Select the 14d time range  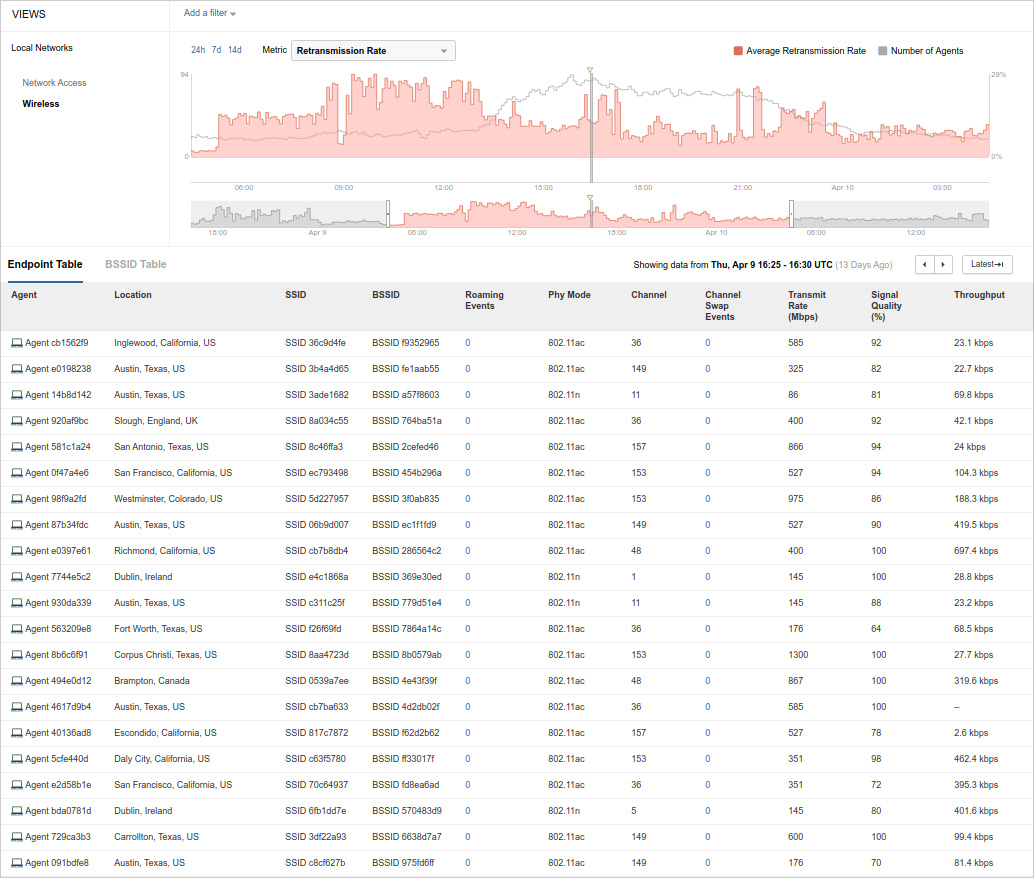point(235,50)
